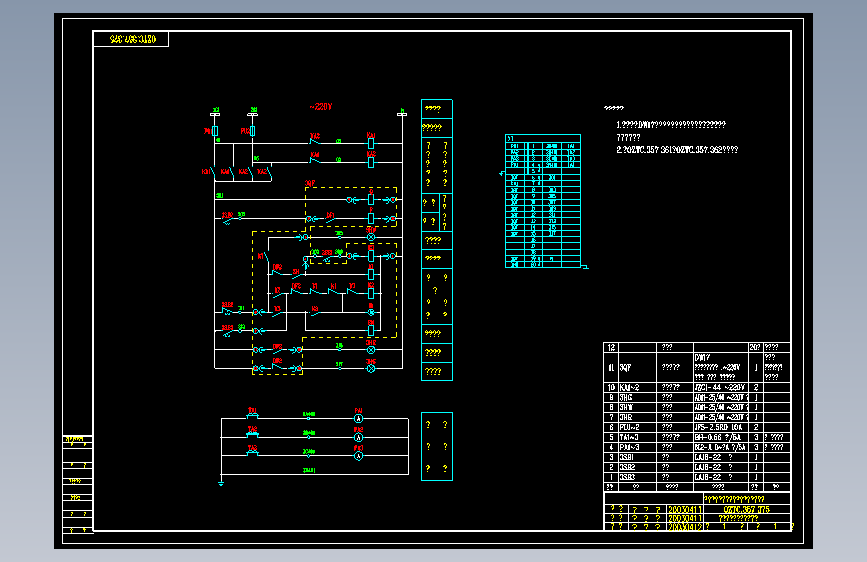Select the 3QF breaker label
The height and width of the screenshot is (562, 867).
click(310, 183)
